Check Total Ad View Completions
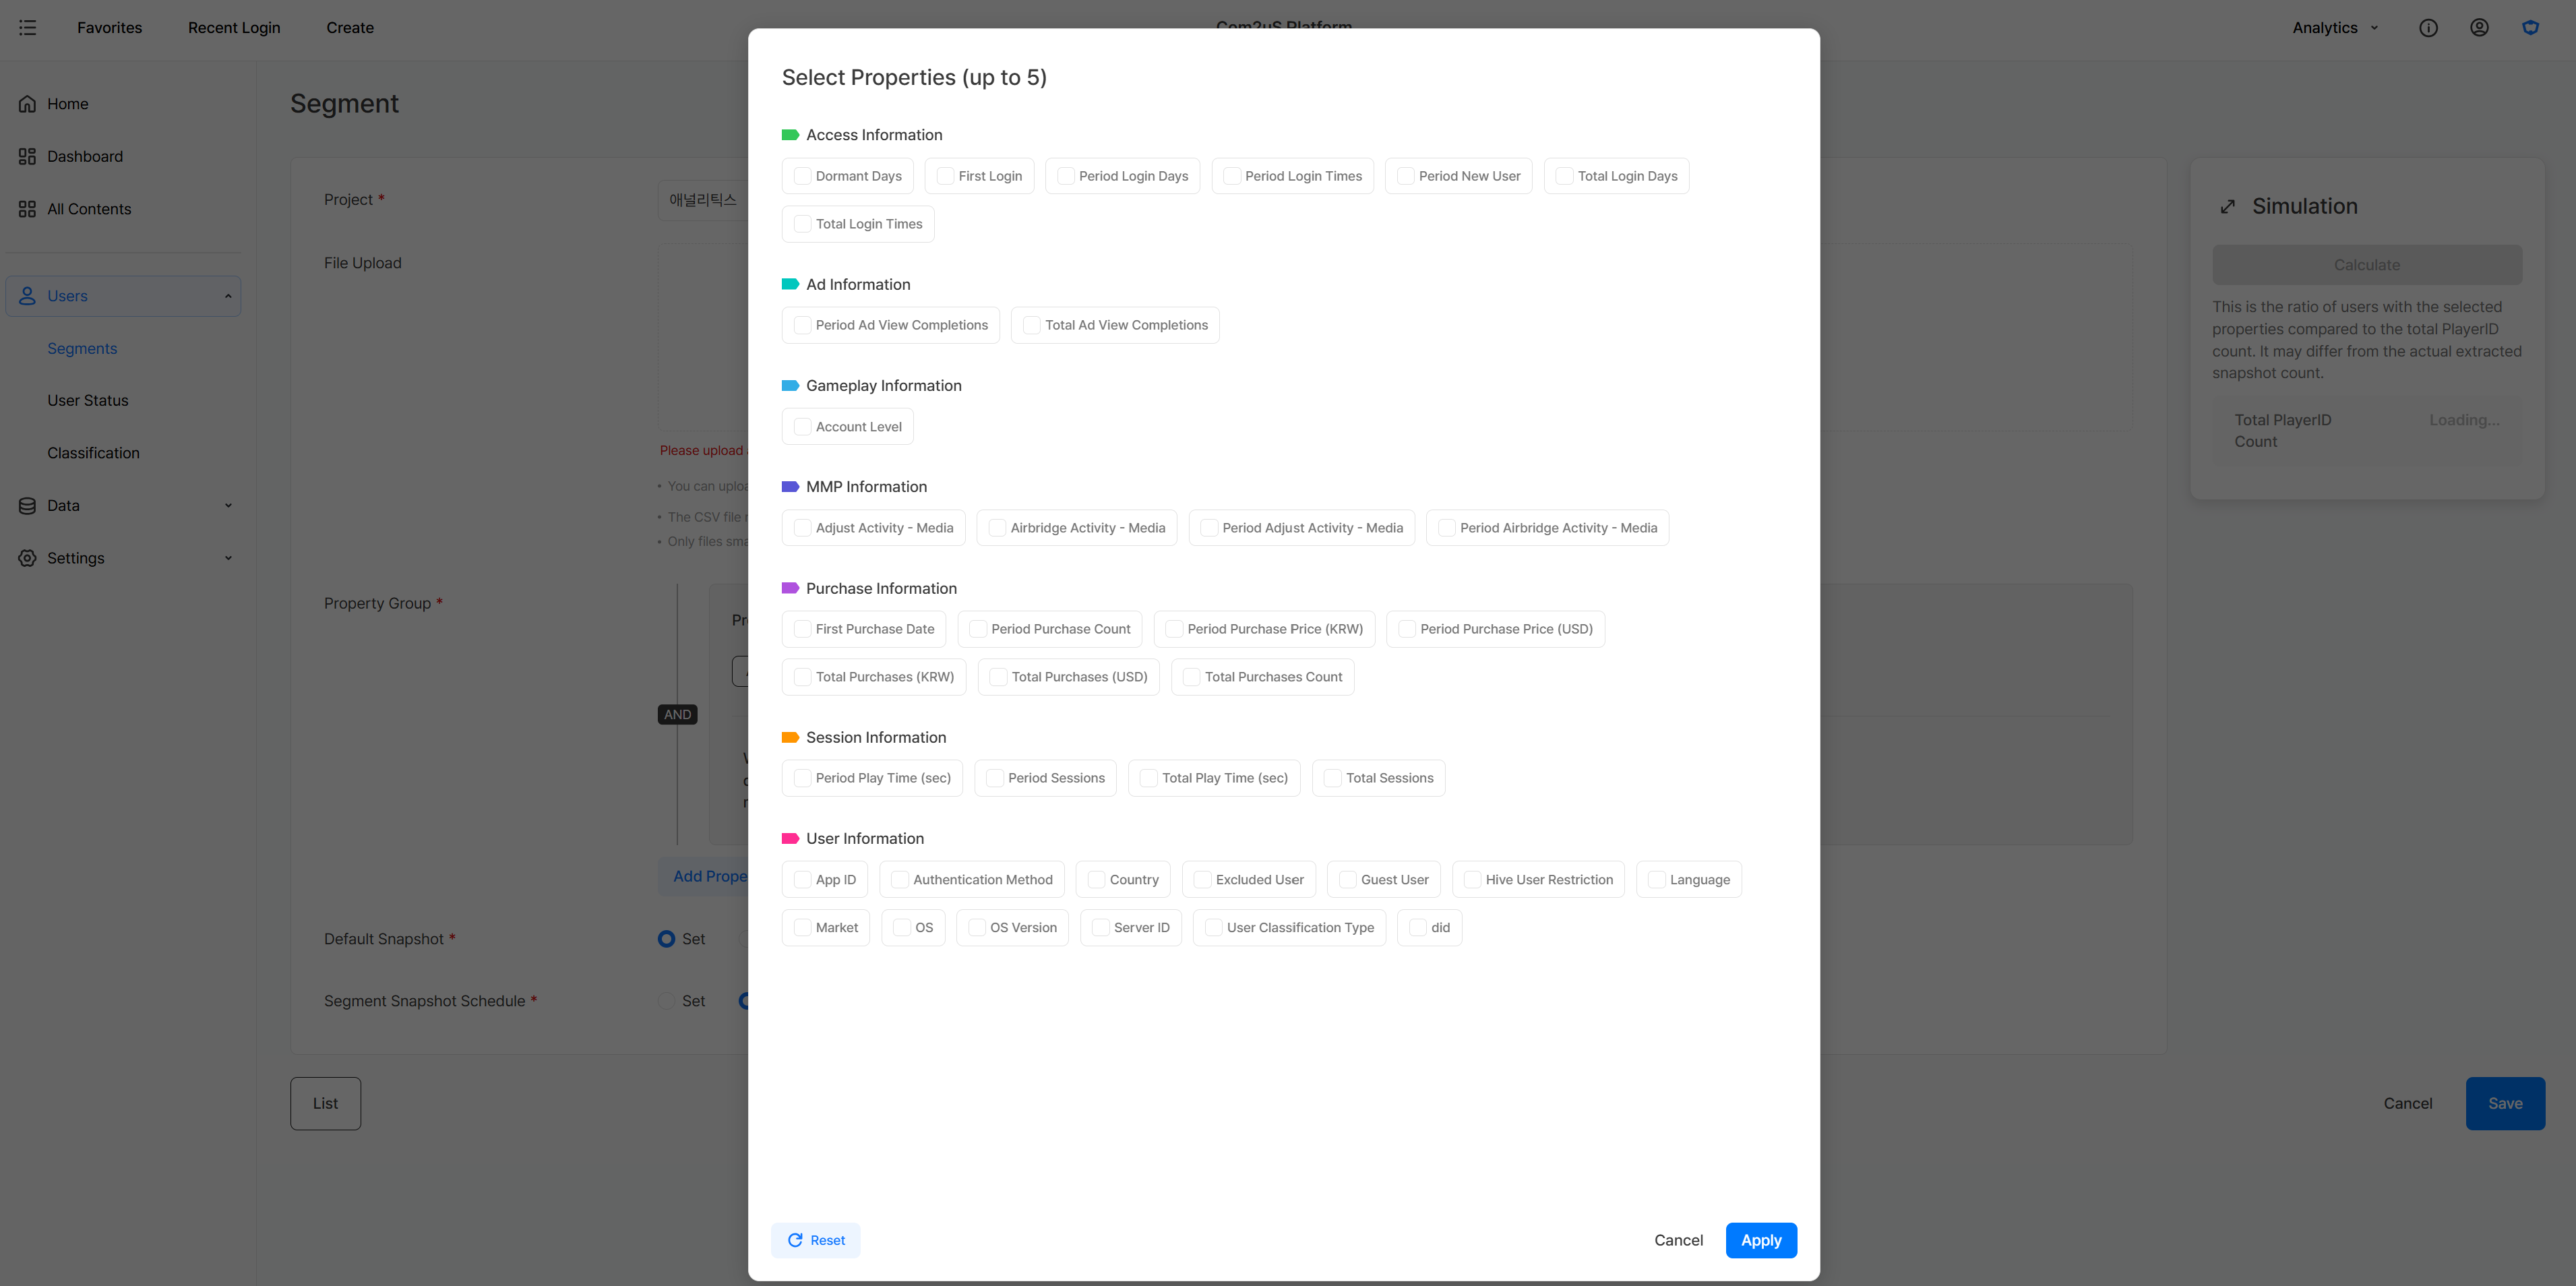The image size is (2576, 1286). coord(1032,325)
